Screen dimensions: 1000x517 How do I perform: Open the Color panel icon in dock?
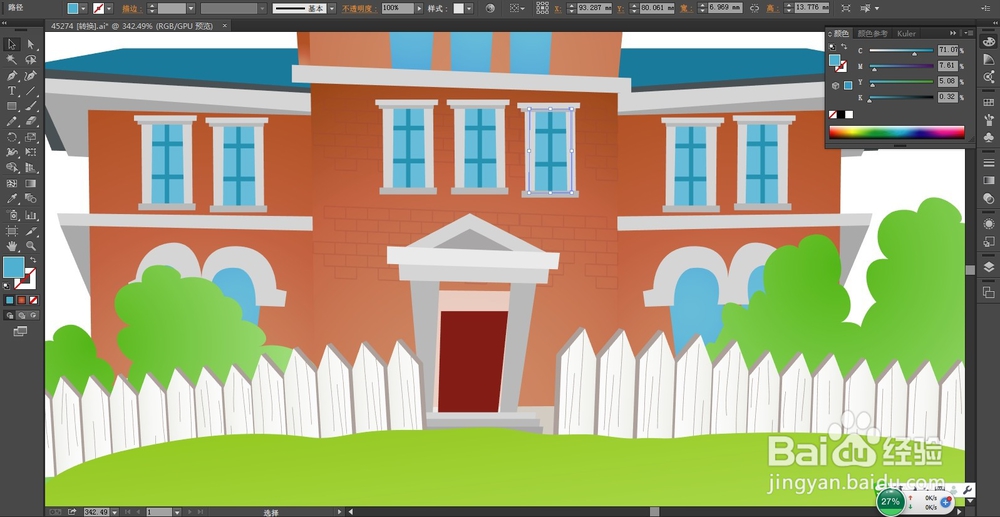989,43
